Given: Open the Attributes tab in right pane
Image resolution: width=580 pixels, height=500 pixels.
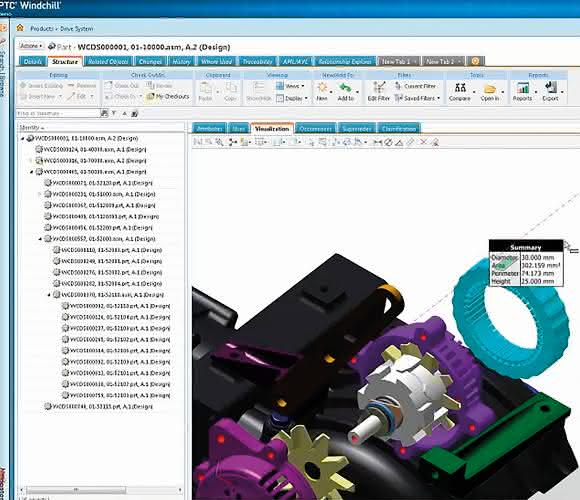Looking at the screenshot, I should 210,128.
